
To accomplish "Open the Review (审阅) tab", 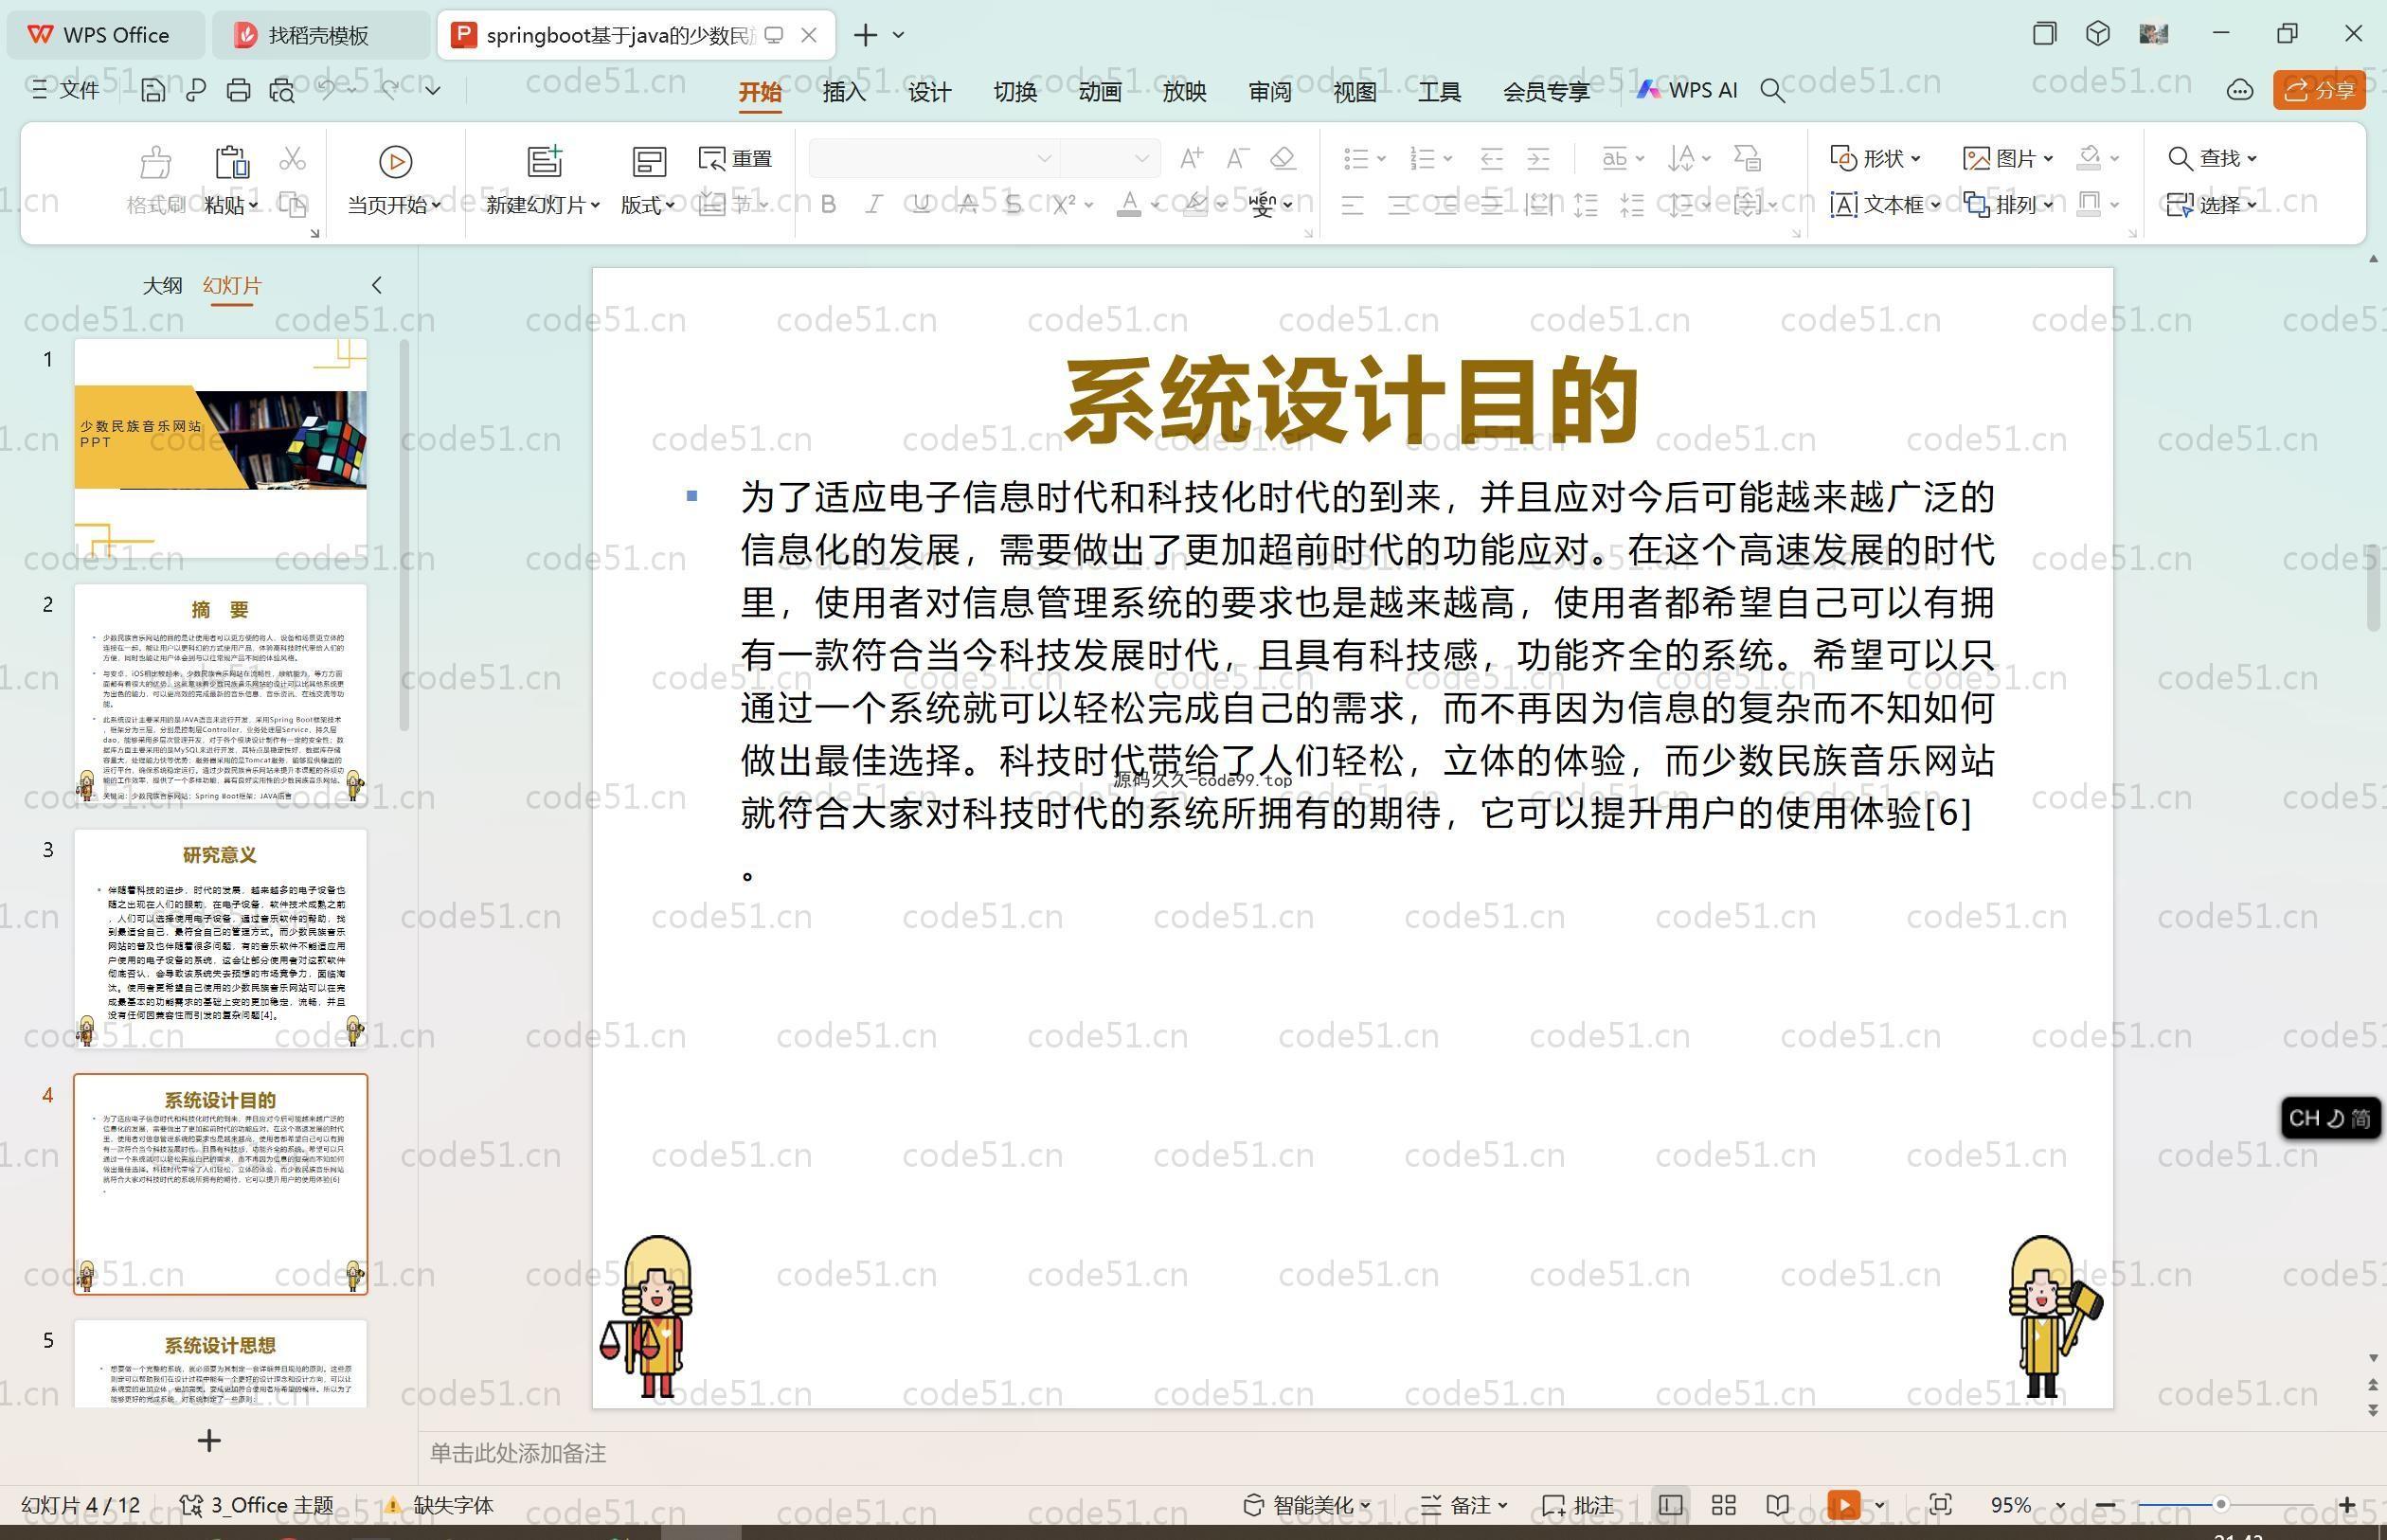I will point(1270,92).
